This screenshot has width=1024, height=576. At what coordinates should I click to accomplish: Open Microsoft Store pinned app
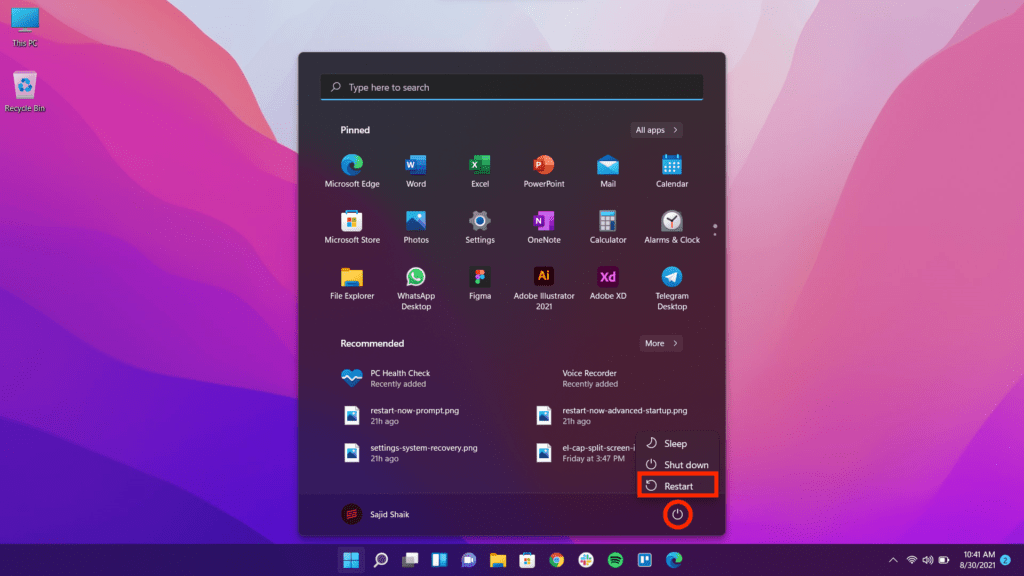(x=351, y=227)
